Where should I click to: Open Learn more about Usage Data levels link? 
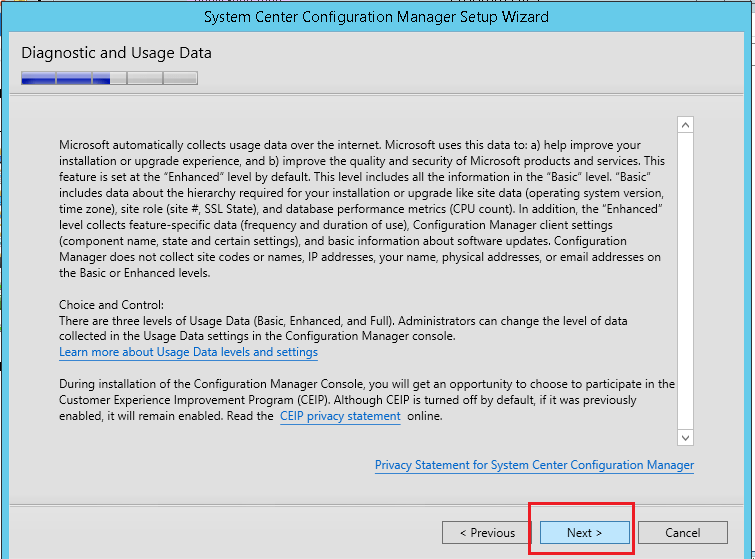188,352
